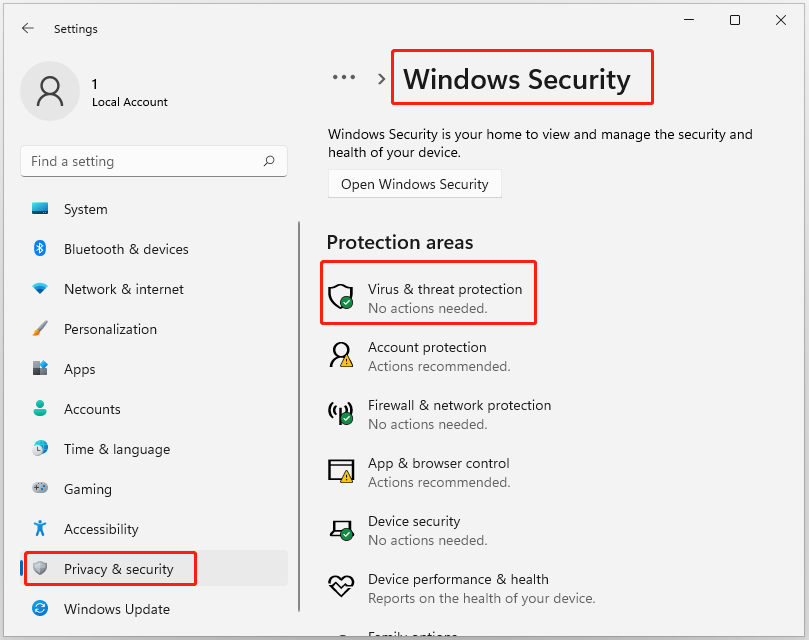The height and width of the screenshot is (640, 809).
Task: Click the Find a setting search field
Action: pyautogui.click(x=154, y=161)
